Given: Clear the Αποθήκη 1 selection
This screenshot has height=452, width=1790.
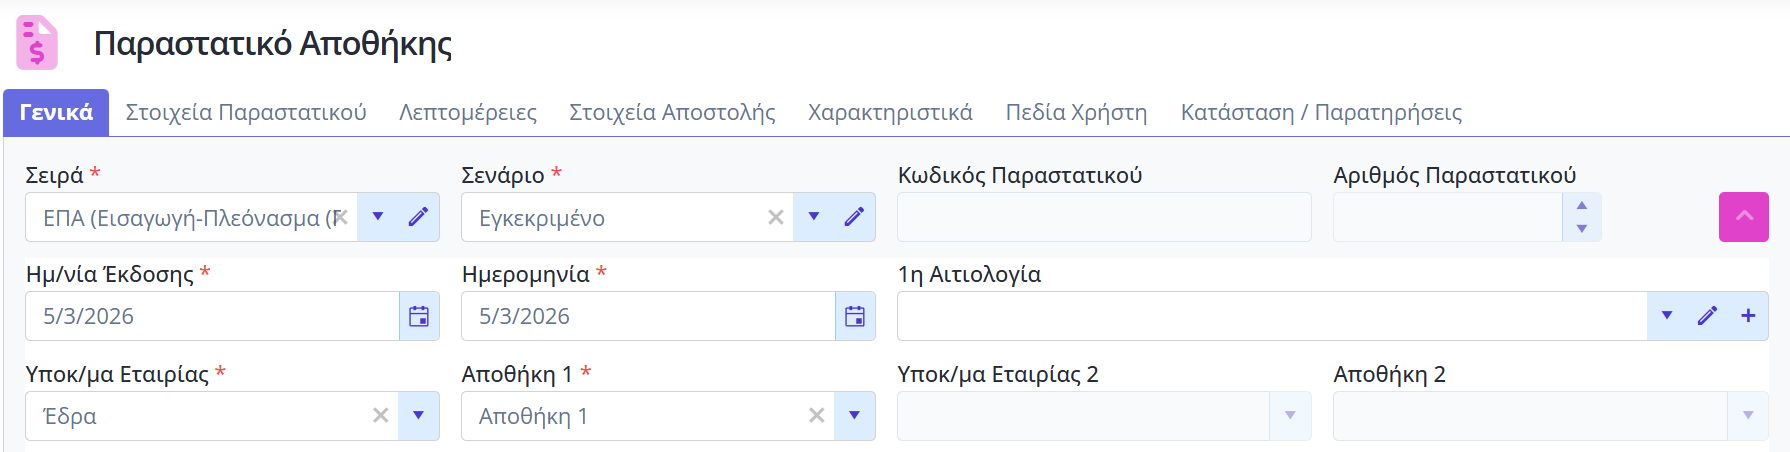Looking at the screenshot, I should [816, 415].
